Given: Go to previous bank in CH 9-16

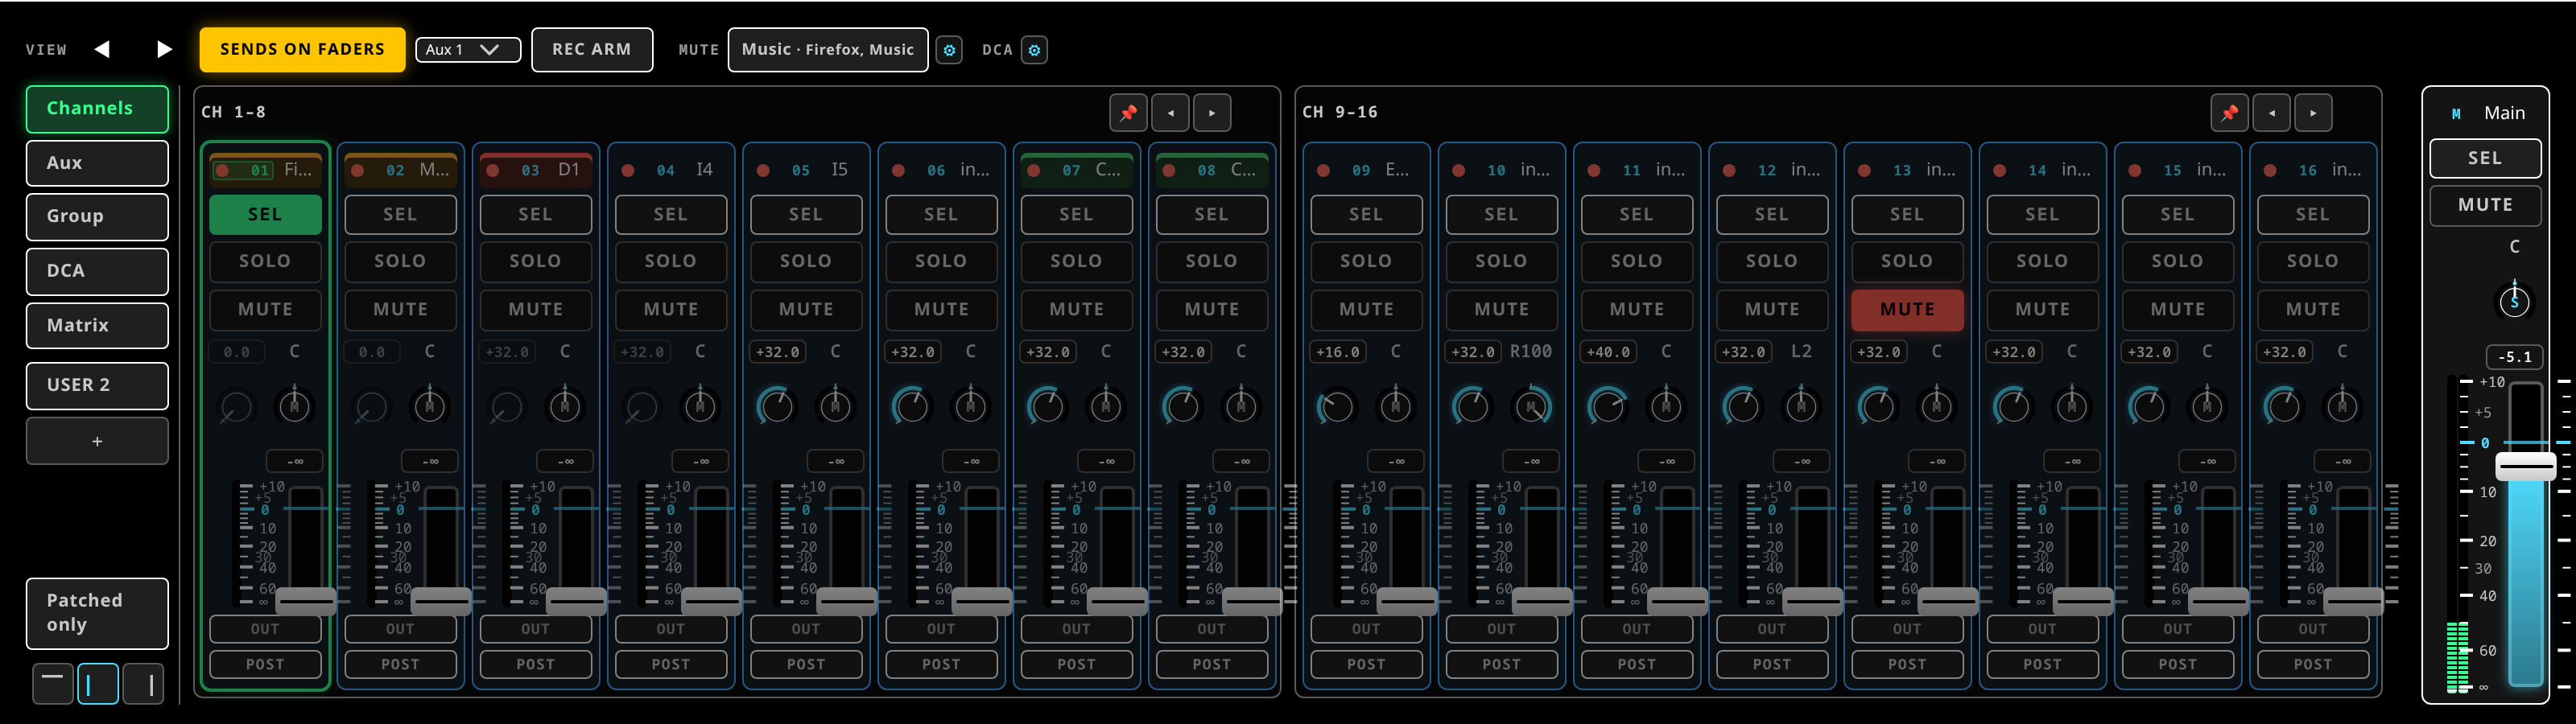Looking at the screenshot, I should pyautogui.click(x=2271, y=113).
